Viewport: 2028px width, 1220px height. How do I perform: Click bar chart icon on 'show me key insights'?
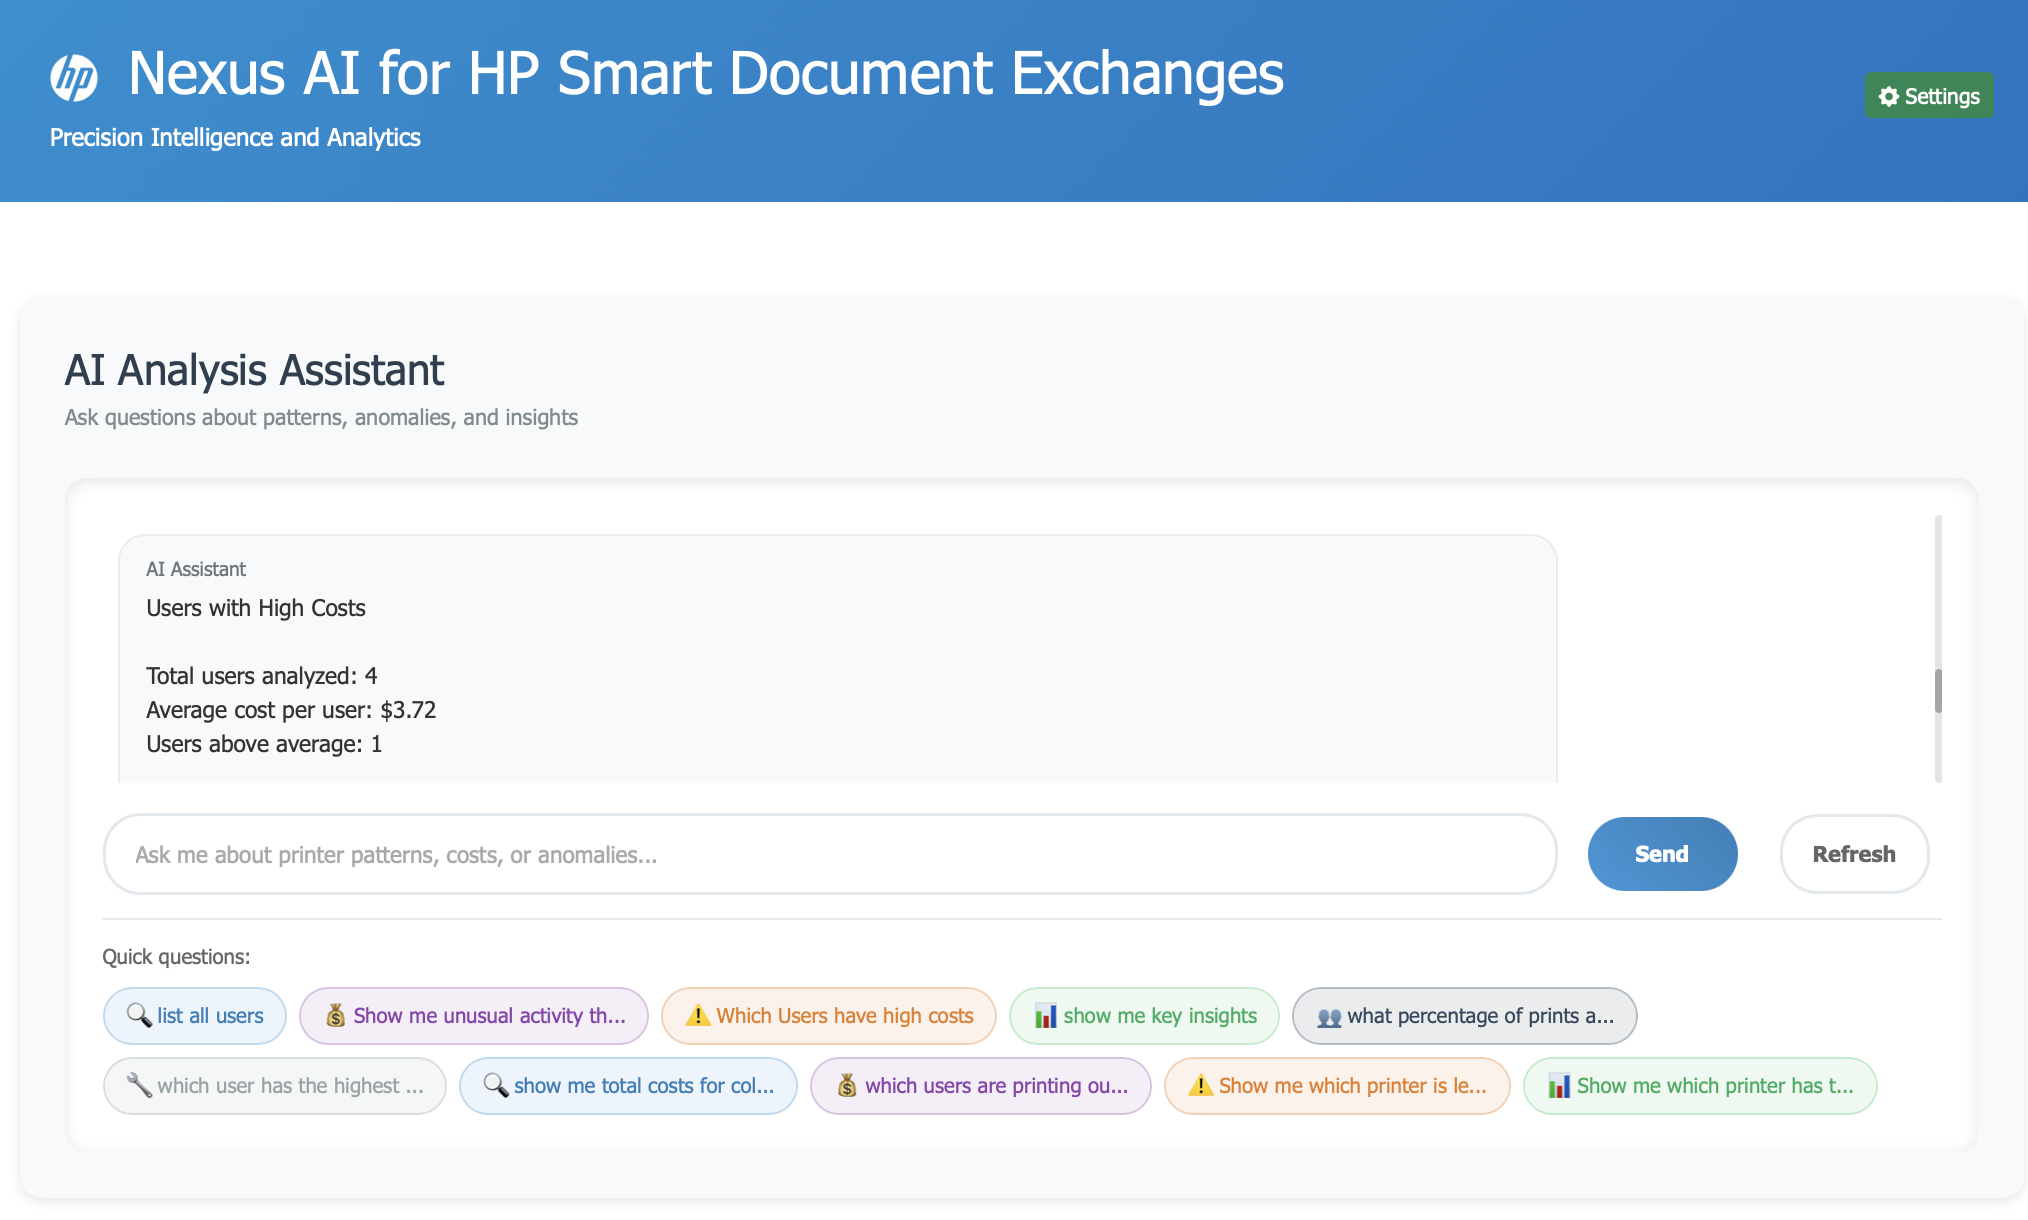click(x=1045, y=1016)
